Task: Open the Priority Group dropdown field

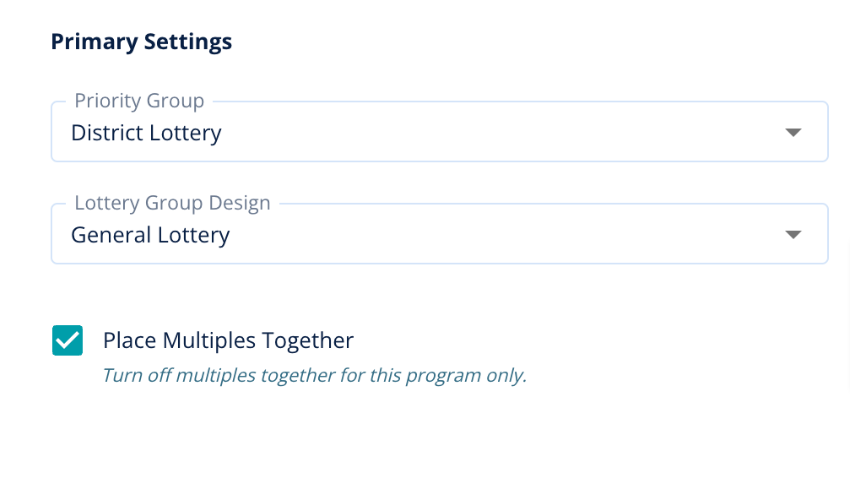Action: (x=439, y=132)
